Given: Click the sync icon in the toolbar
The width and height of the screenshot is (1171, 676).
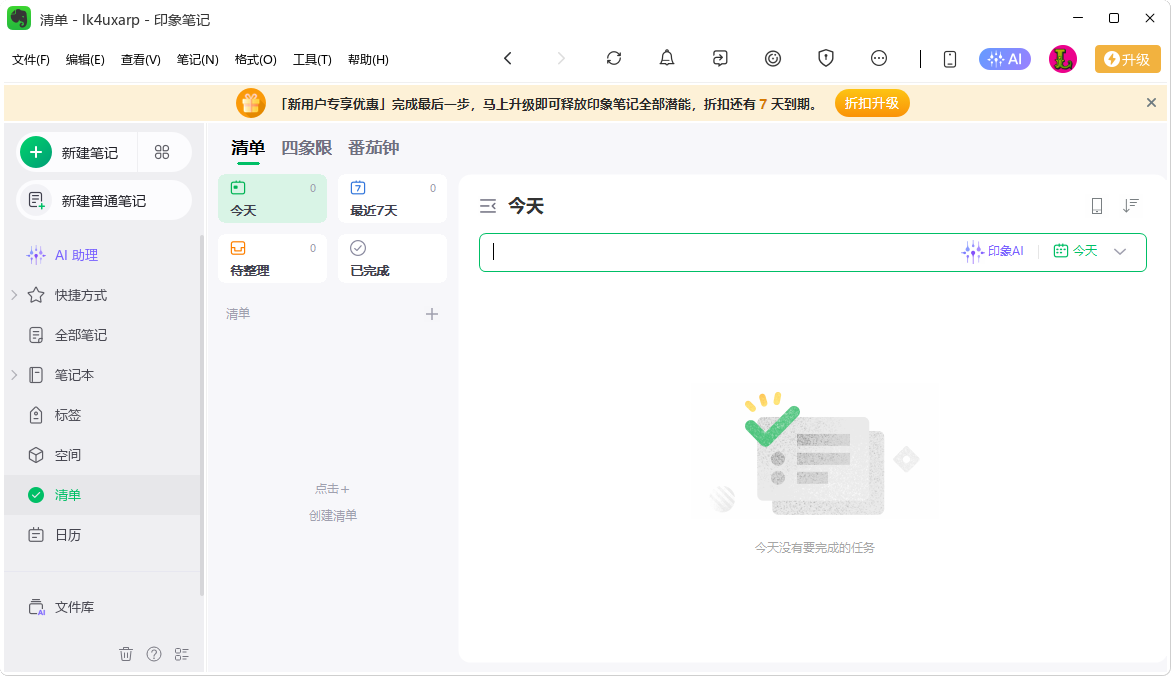Looking at the screenshot, I should click(613, 59).
